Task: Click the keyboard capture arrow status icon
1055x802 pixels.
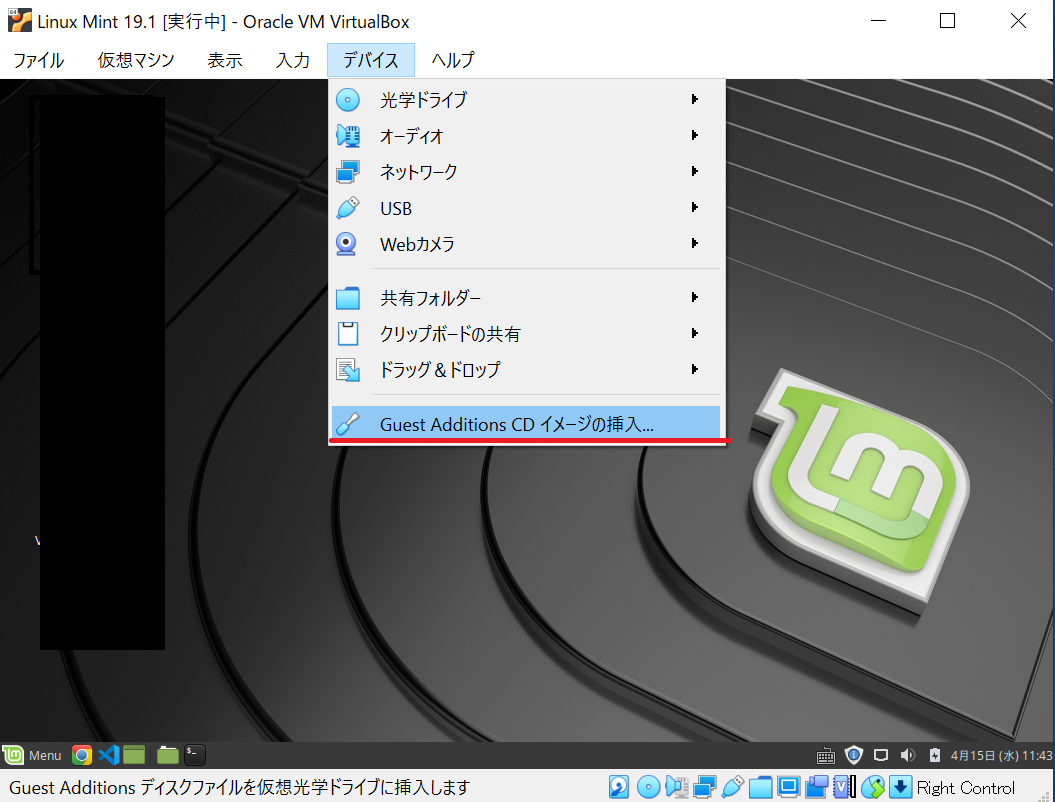Action: click(901, 787)
